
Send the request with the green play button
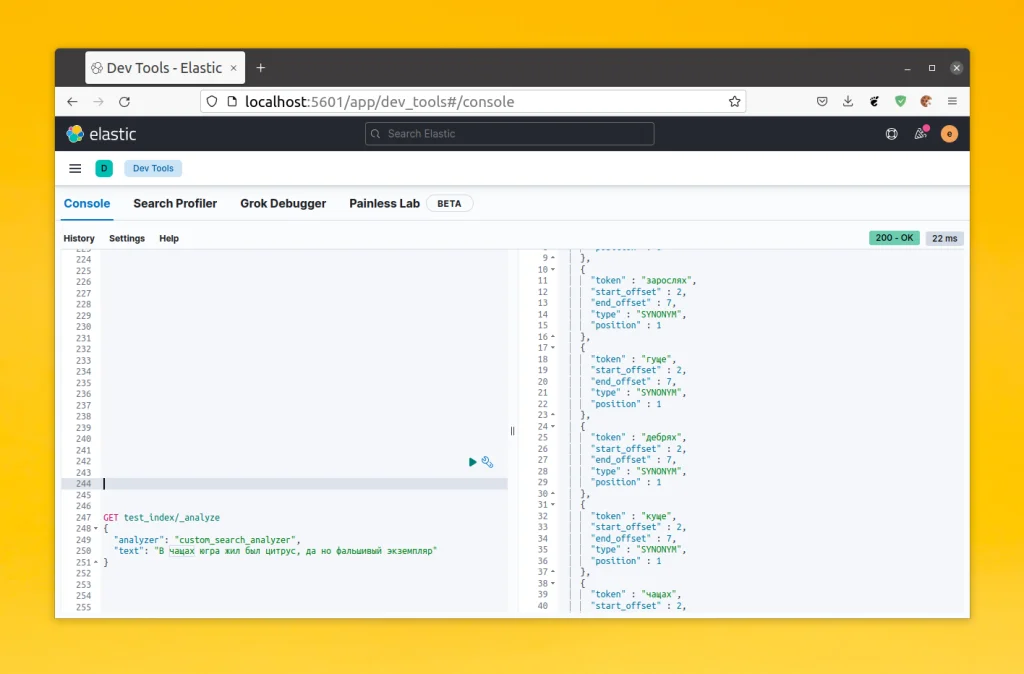(472, 462)
